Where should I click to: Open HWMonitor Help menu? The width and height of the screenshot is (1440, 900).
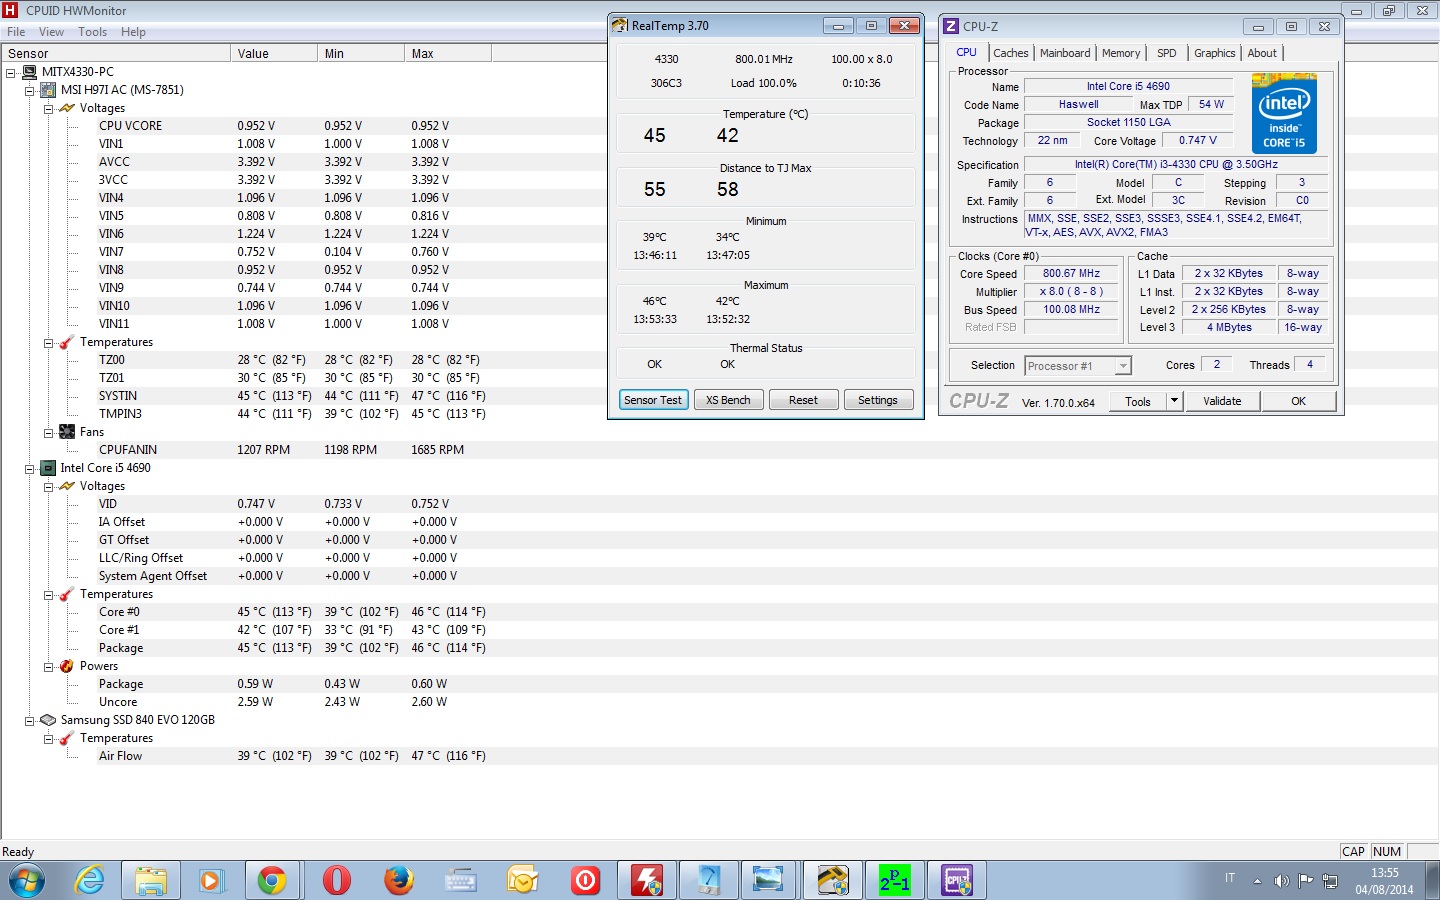pos(133,32)
